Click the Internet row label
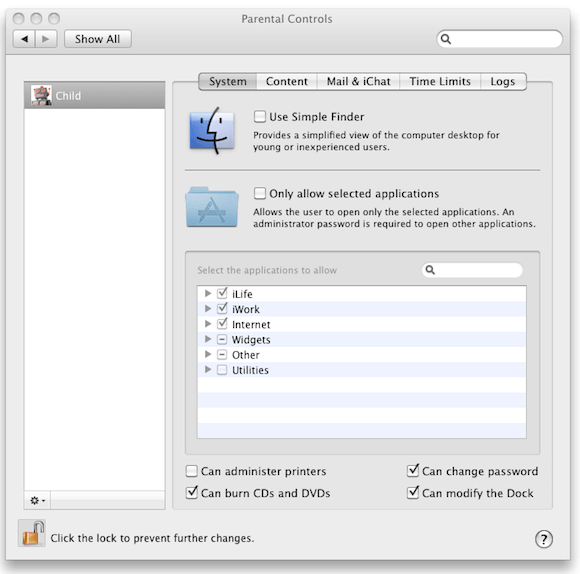The height and width of the screenshot is (574, 580). coord(251,324)
